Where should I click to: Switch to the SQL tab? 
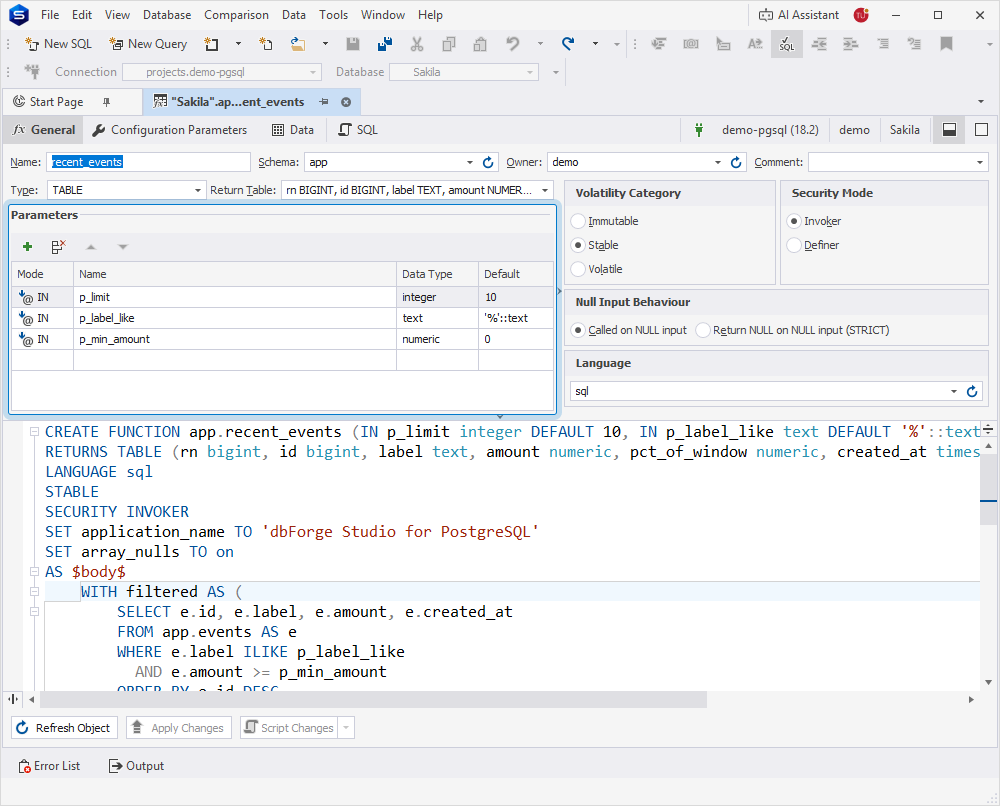point(358,130)
